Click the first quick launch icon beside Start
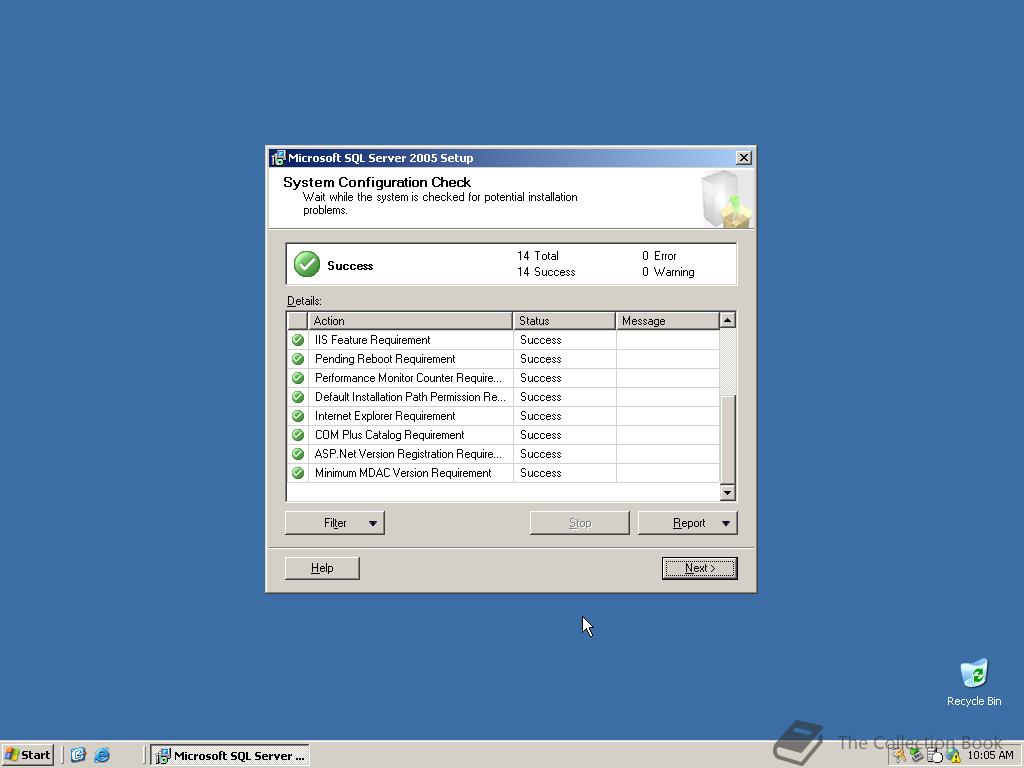1024x768 pixels. [x=78, y=755]
